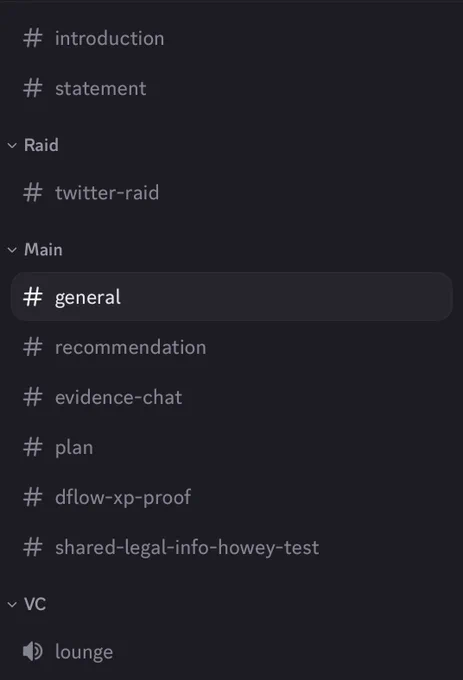The width and height of the screenshot is (463, 680).
Task: Click the hash icon beside general
Action: tap(33, 297)
